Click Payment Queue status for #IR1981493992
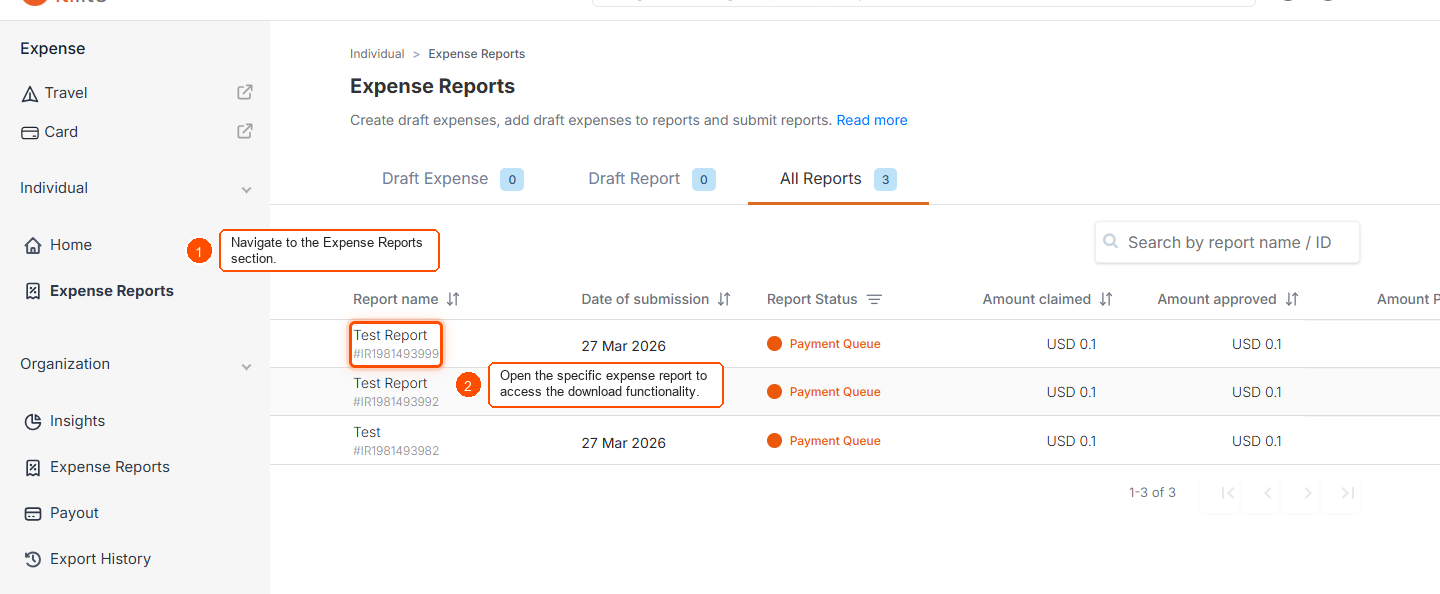1440x594 pixels. coord(824,392)
